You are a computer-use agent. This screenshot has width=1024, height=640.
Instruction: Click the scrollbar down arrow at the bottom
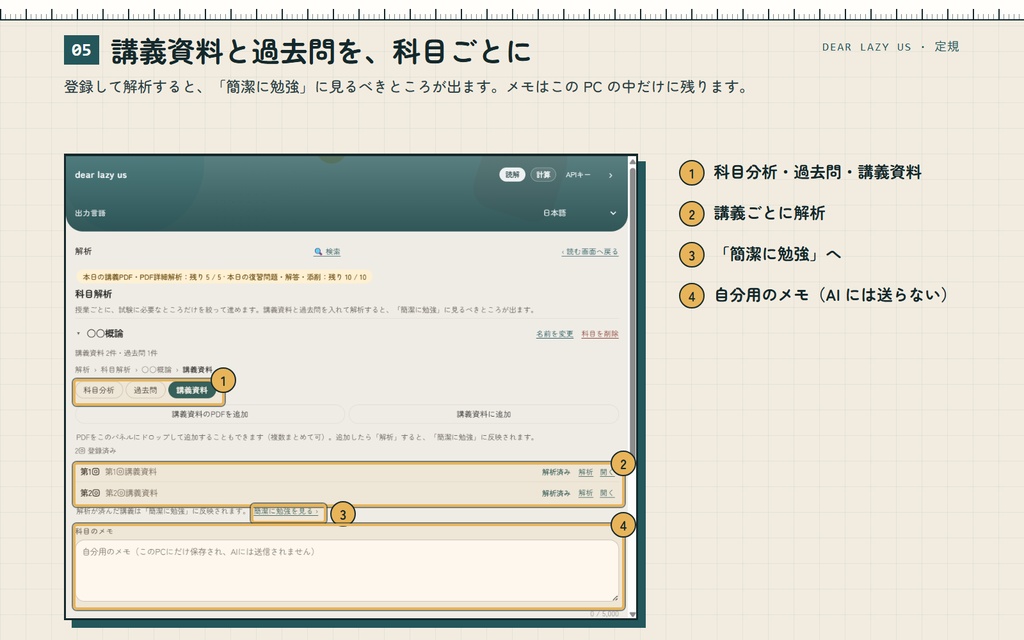[632, 614]
